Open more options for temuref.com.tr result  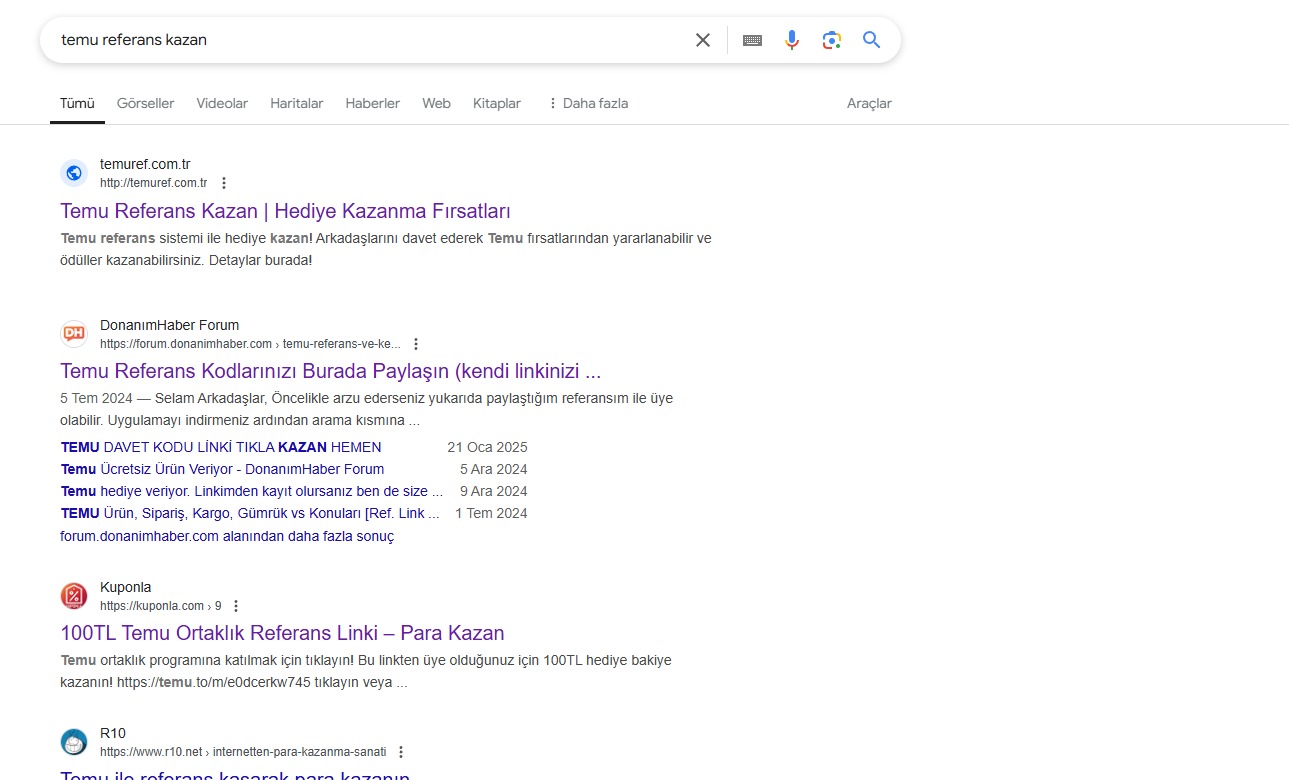224,183
